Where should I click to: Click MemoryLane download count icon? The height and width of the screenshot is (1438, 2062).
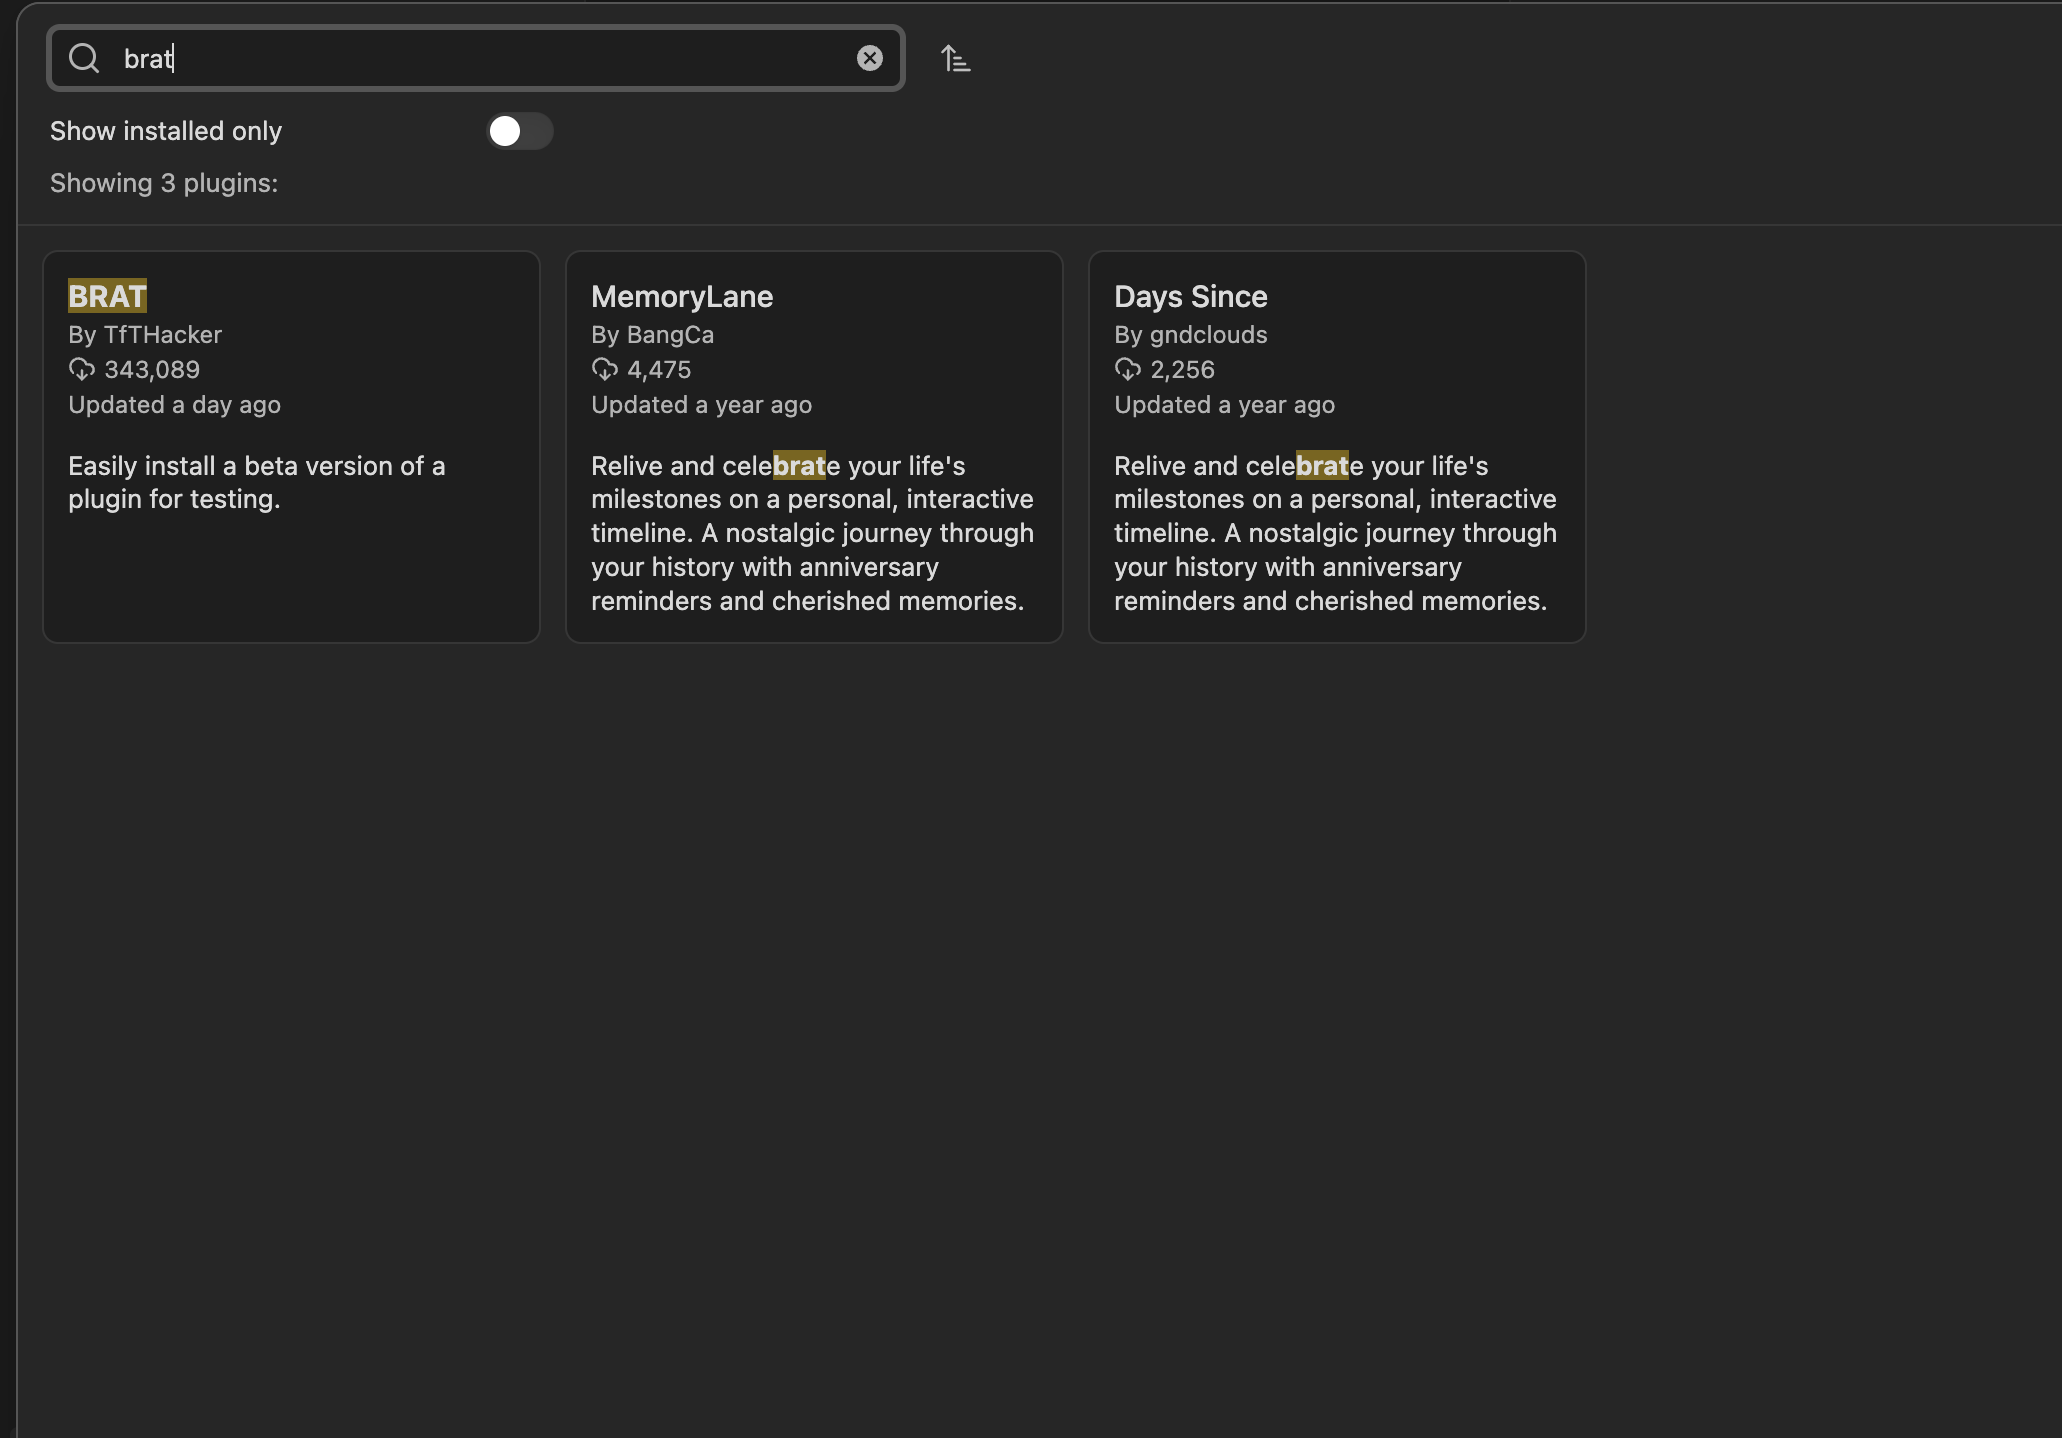604,370
